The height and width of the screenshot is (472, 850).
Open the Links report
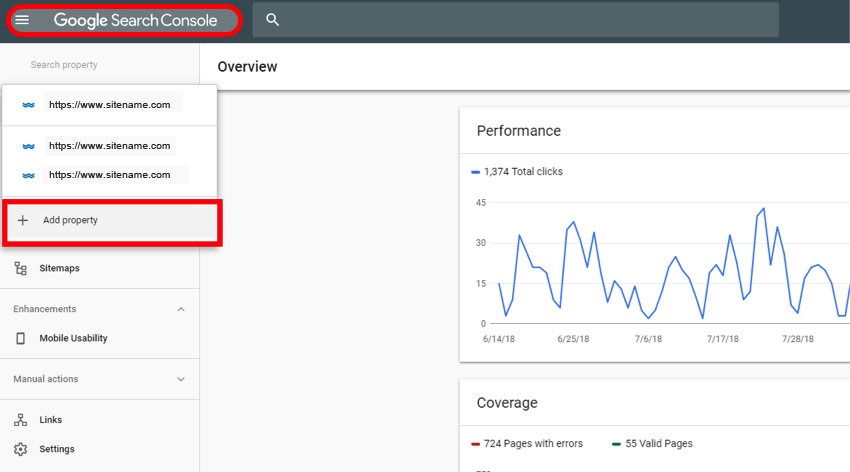click(x=50, y=420)
